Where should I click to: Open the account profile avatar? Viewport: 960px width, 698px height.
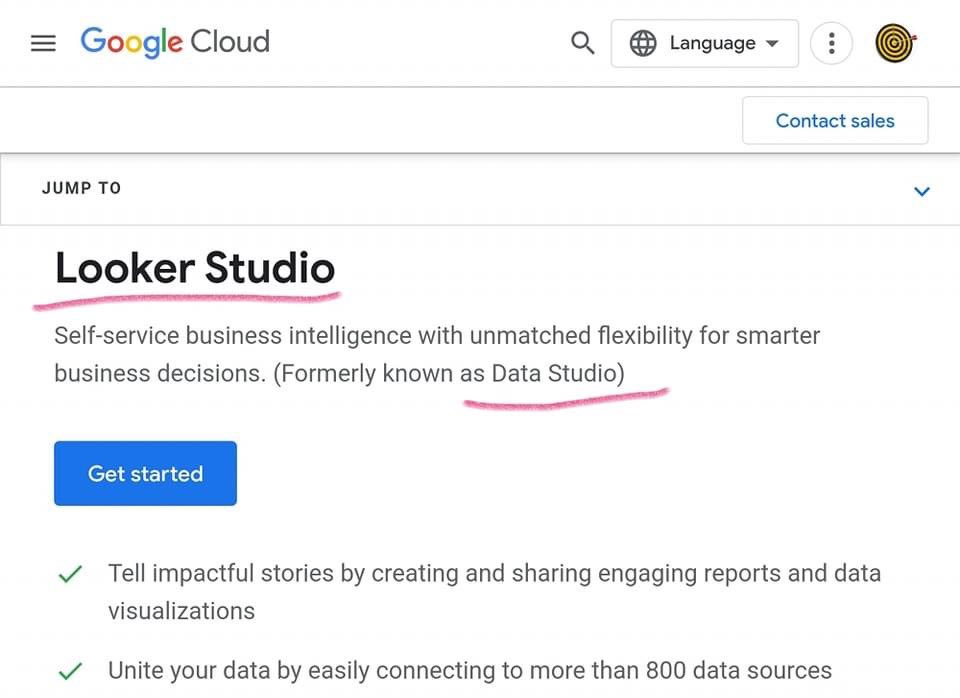tap(895, 43)
